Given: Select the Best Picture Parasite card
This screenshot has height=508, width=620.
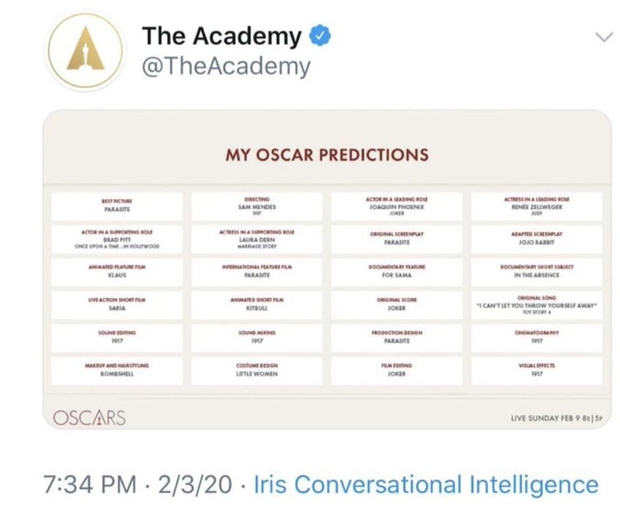Looking at the screenshot, I should click(117, 206).
